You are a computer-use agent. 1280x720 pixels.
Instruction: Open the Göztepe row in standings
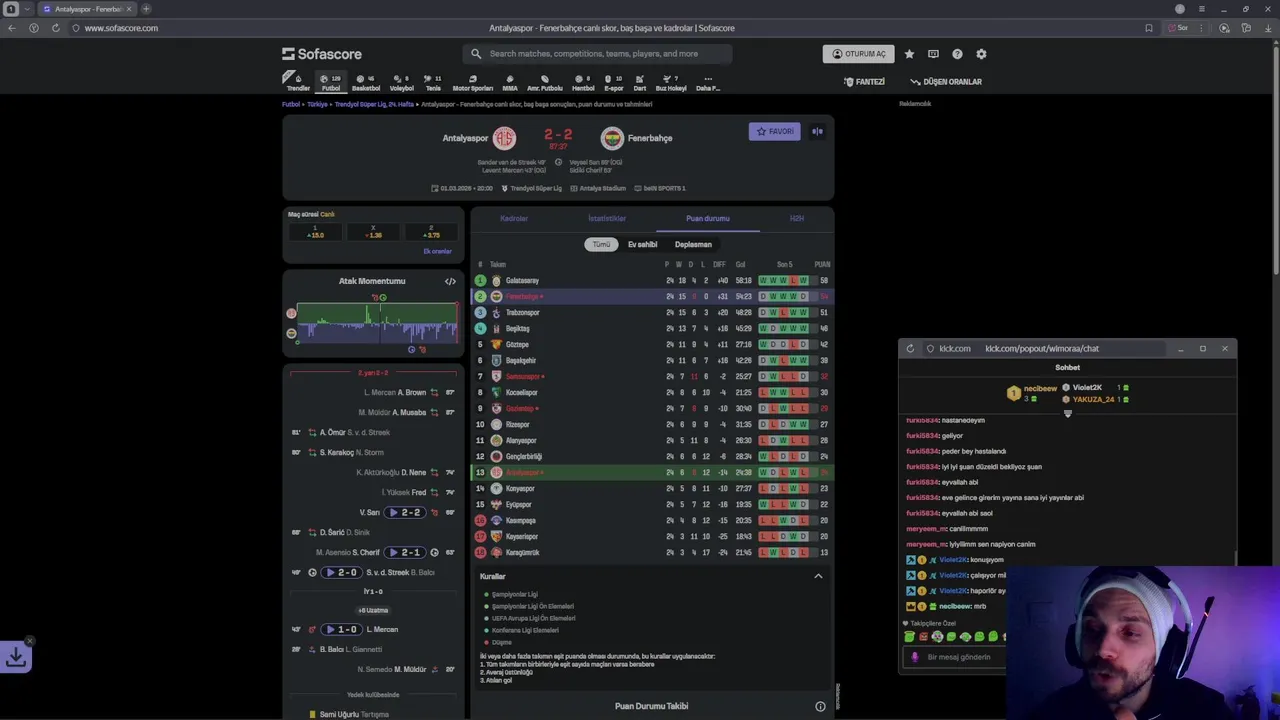point(652,344)
